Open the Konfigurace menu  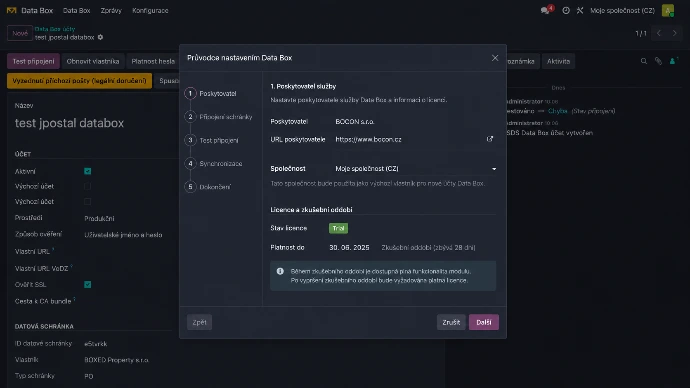(x=150, y=10)
